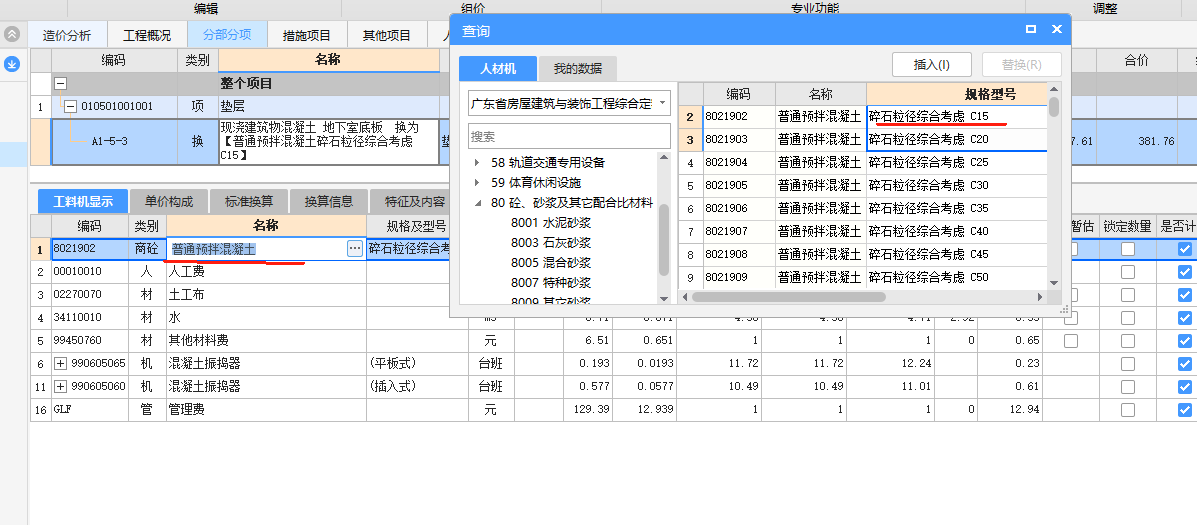Toggle 锁定数量 checkbox for 普通预拌混凝土 row
1197x525 pixels.
[1128, 249]
